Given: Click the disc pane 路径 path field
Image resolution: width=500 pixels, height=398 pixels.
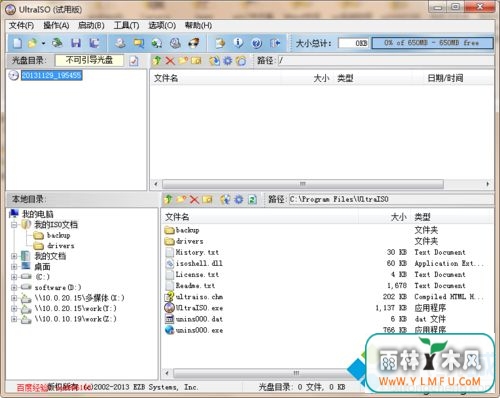Looking at the screenshot, I should (x=386, y=61).
